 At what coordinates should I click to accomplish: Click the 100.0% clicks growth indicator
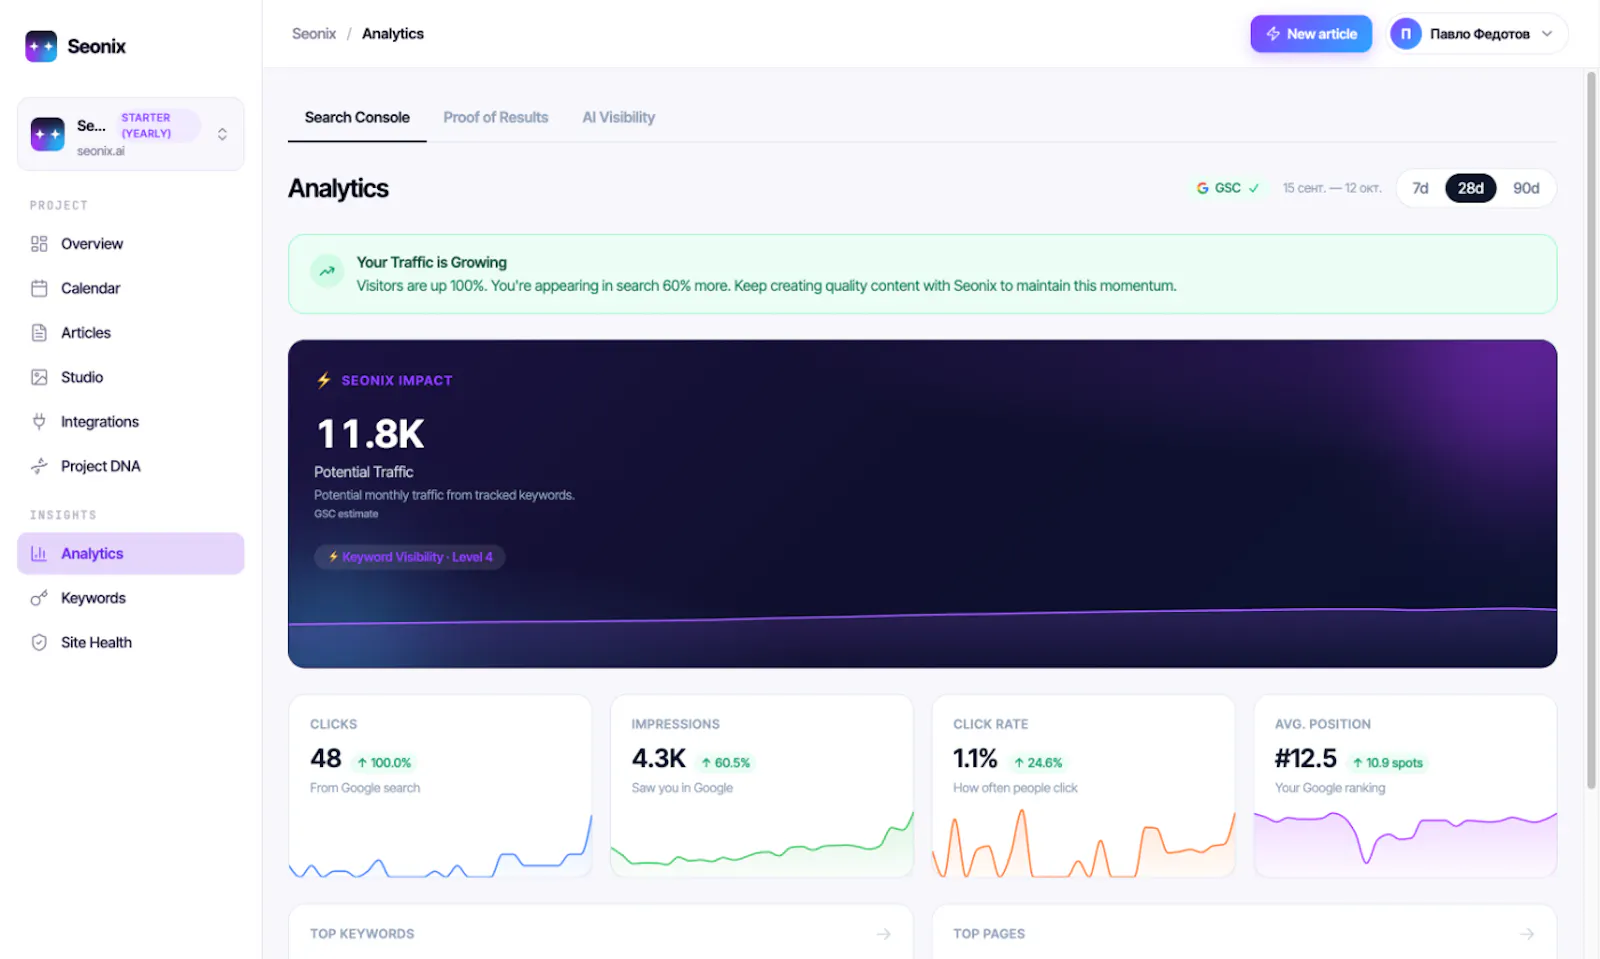click(x=384, y=763)
